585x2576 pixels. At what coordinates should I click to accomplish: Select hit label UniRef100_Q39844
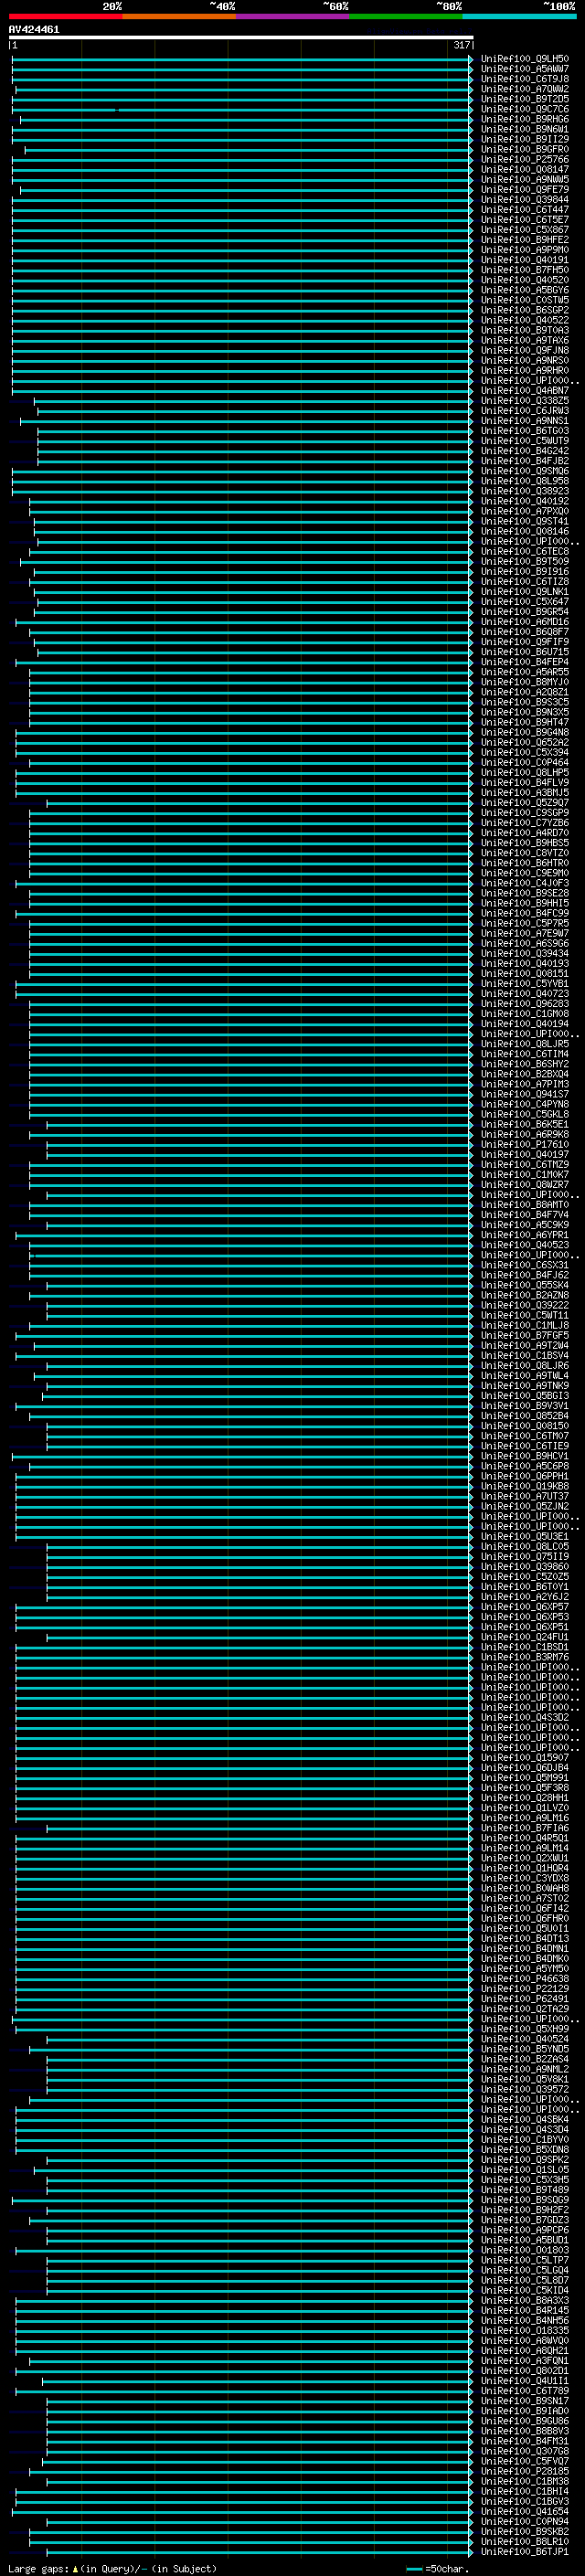point(525,200)
